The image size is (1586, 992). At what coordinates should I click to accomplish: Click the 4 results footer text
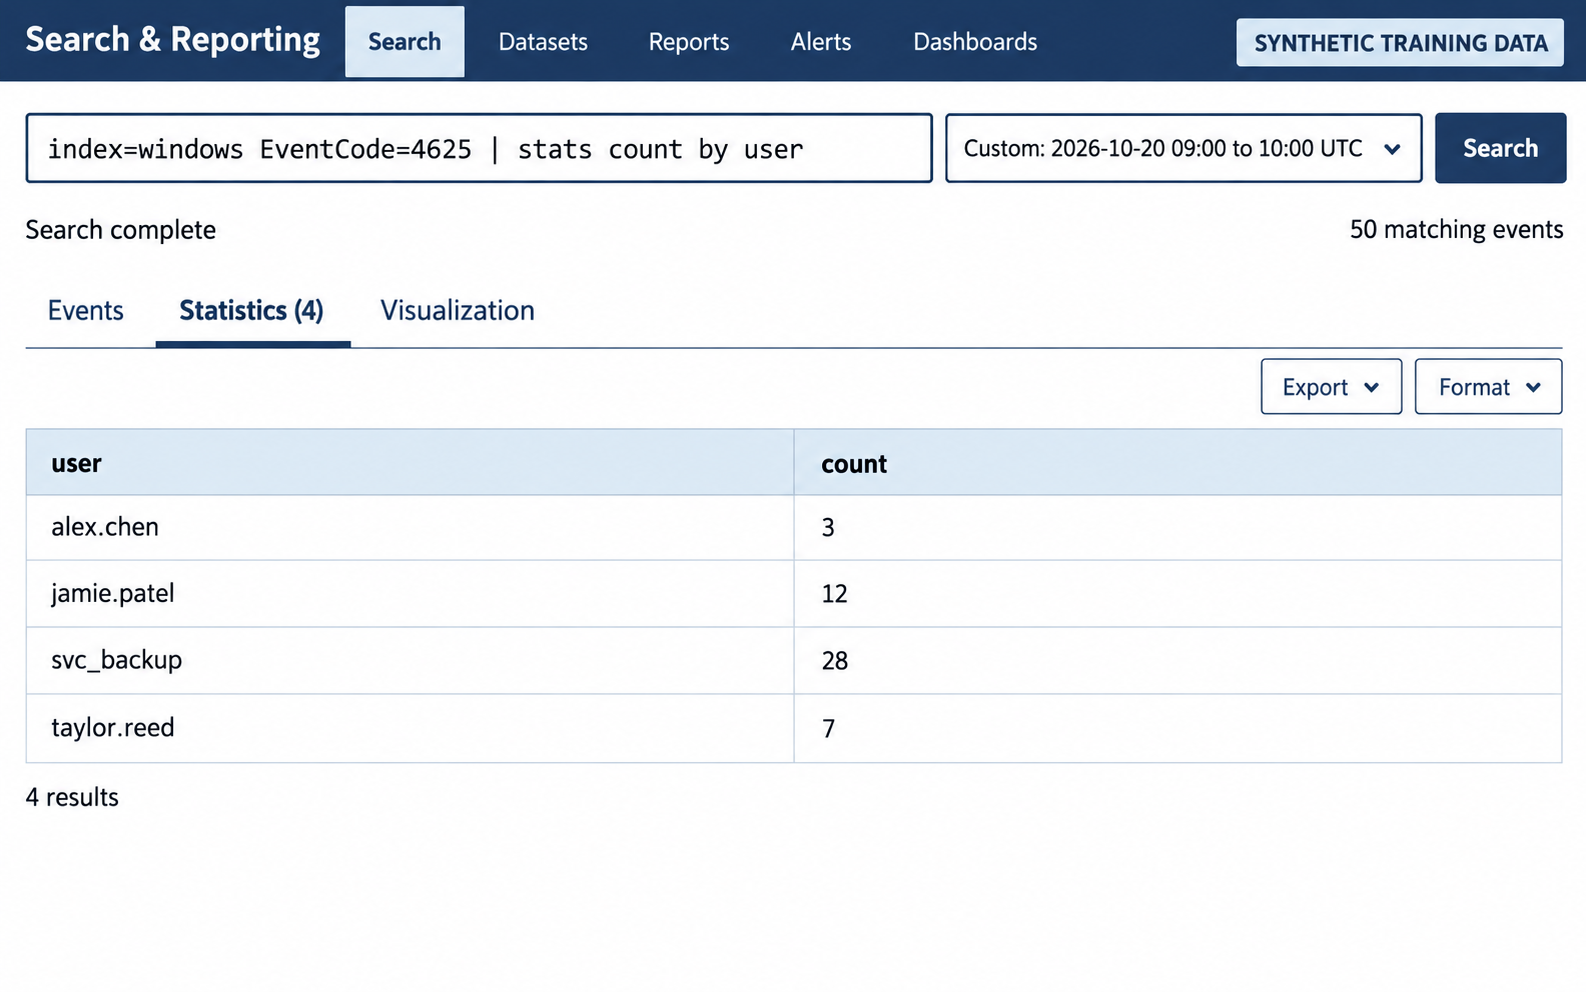72,797
